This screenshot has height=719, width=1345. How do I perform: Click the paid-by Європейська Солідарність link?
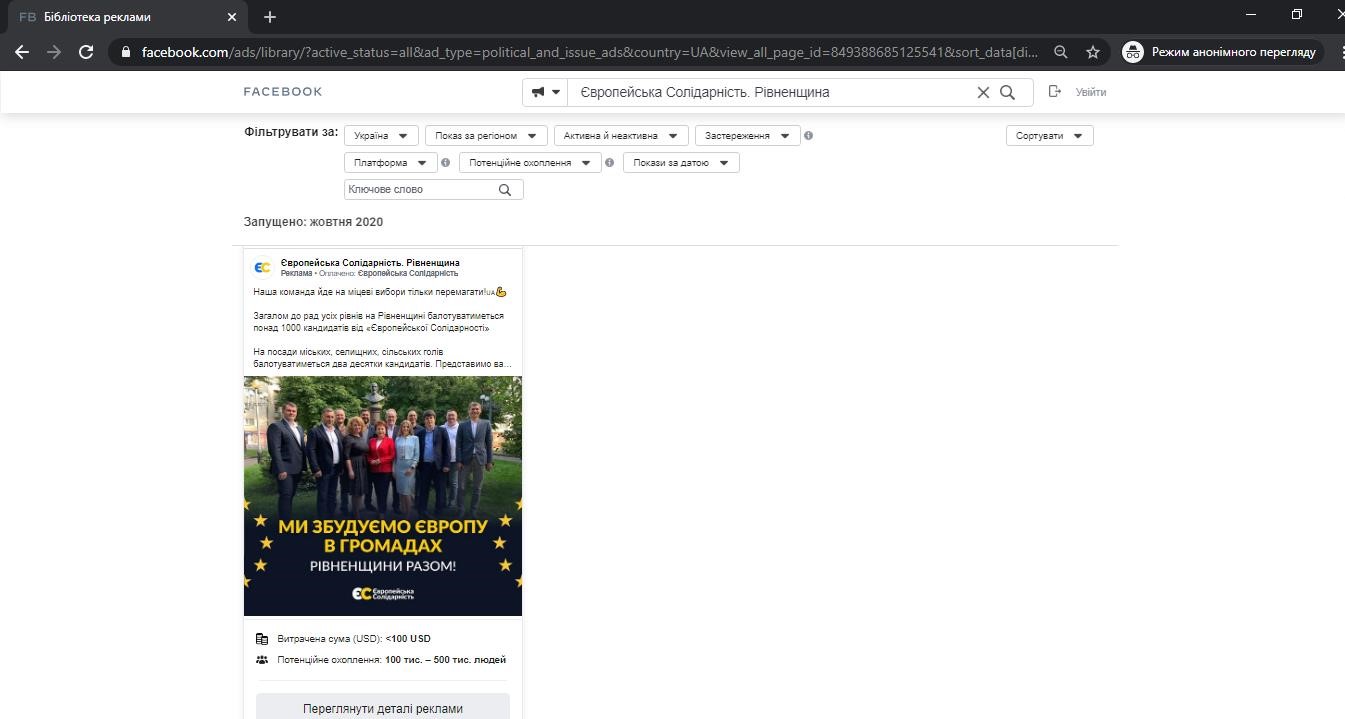point(408,273)
